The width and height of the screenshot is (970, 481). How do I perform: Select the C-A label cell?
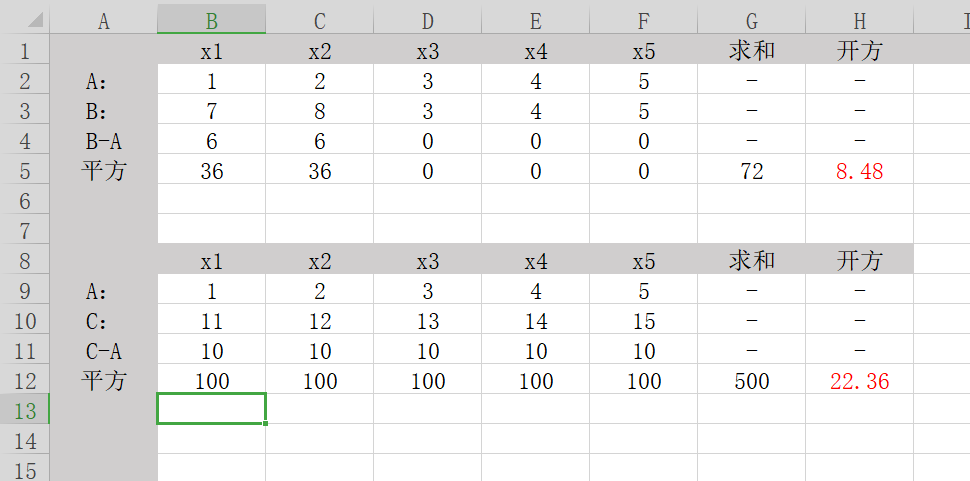(x=103, y=350)
